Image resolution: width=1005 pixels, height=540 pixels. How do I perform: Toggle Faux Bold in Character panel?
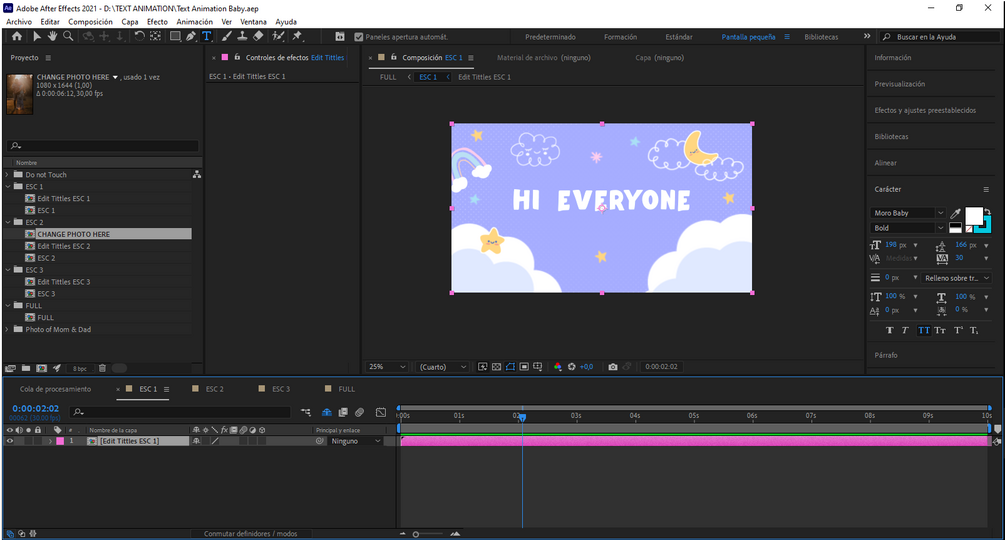coord(890,331)
